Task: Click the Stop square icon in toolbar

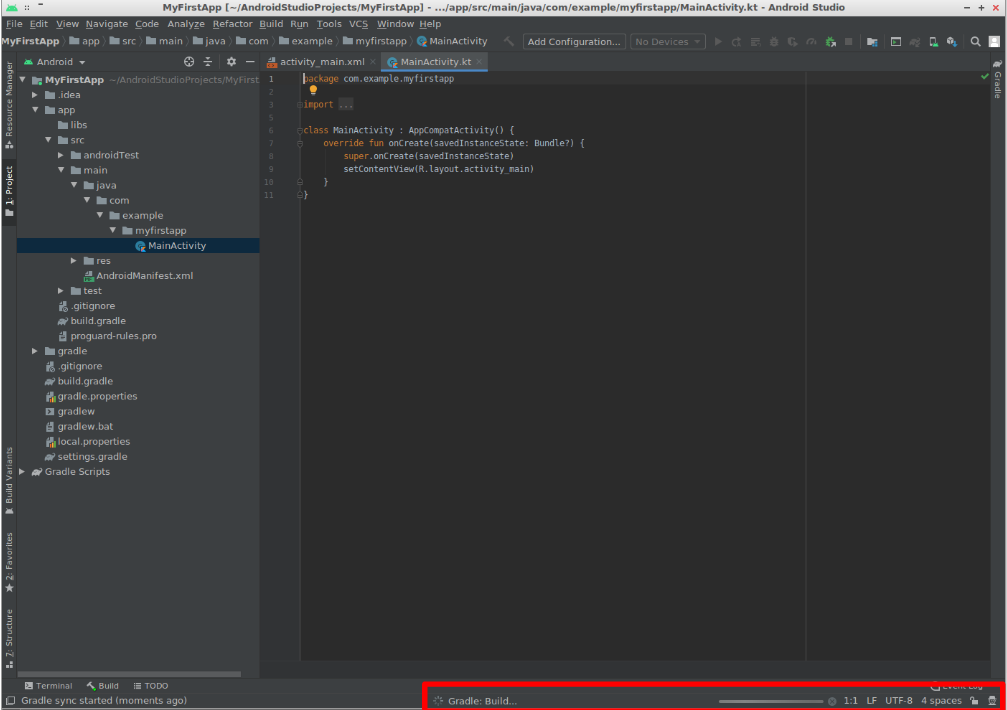Action: 848,42
